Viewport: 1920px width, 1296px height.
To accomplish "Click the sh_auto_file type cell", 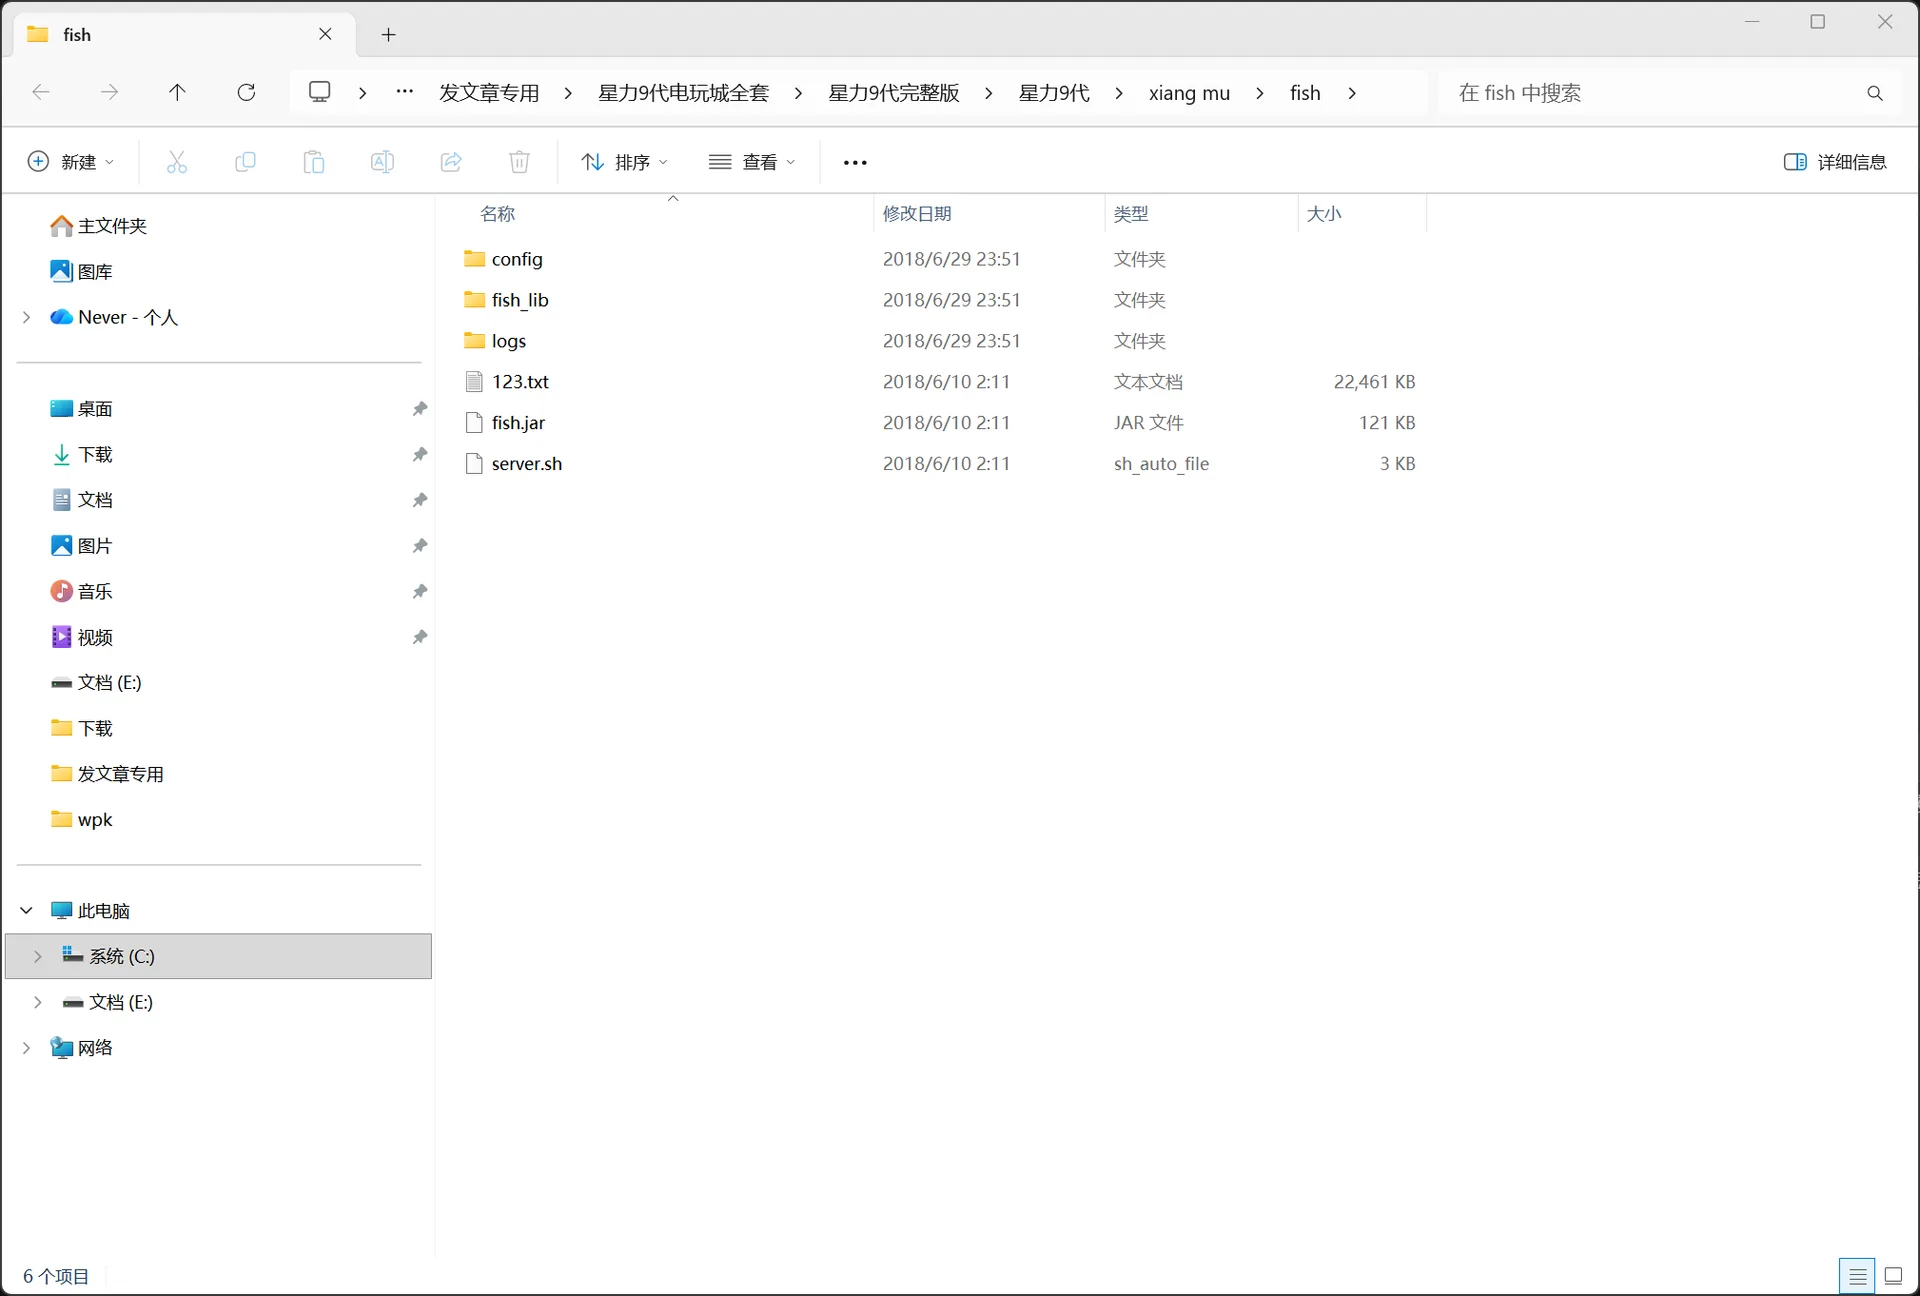I will tap(1161, 464).
